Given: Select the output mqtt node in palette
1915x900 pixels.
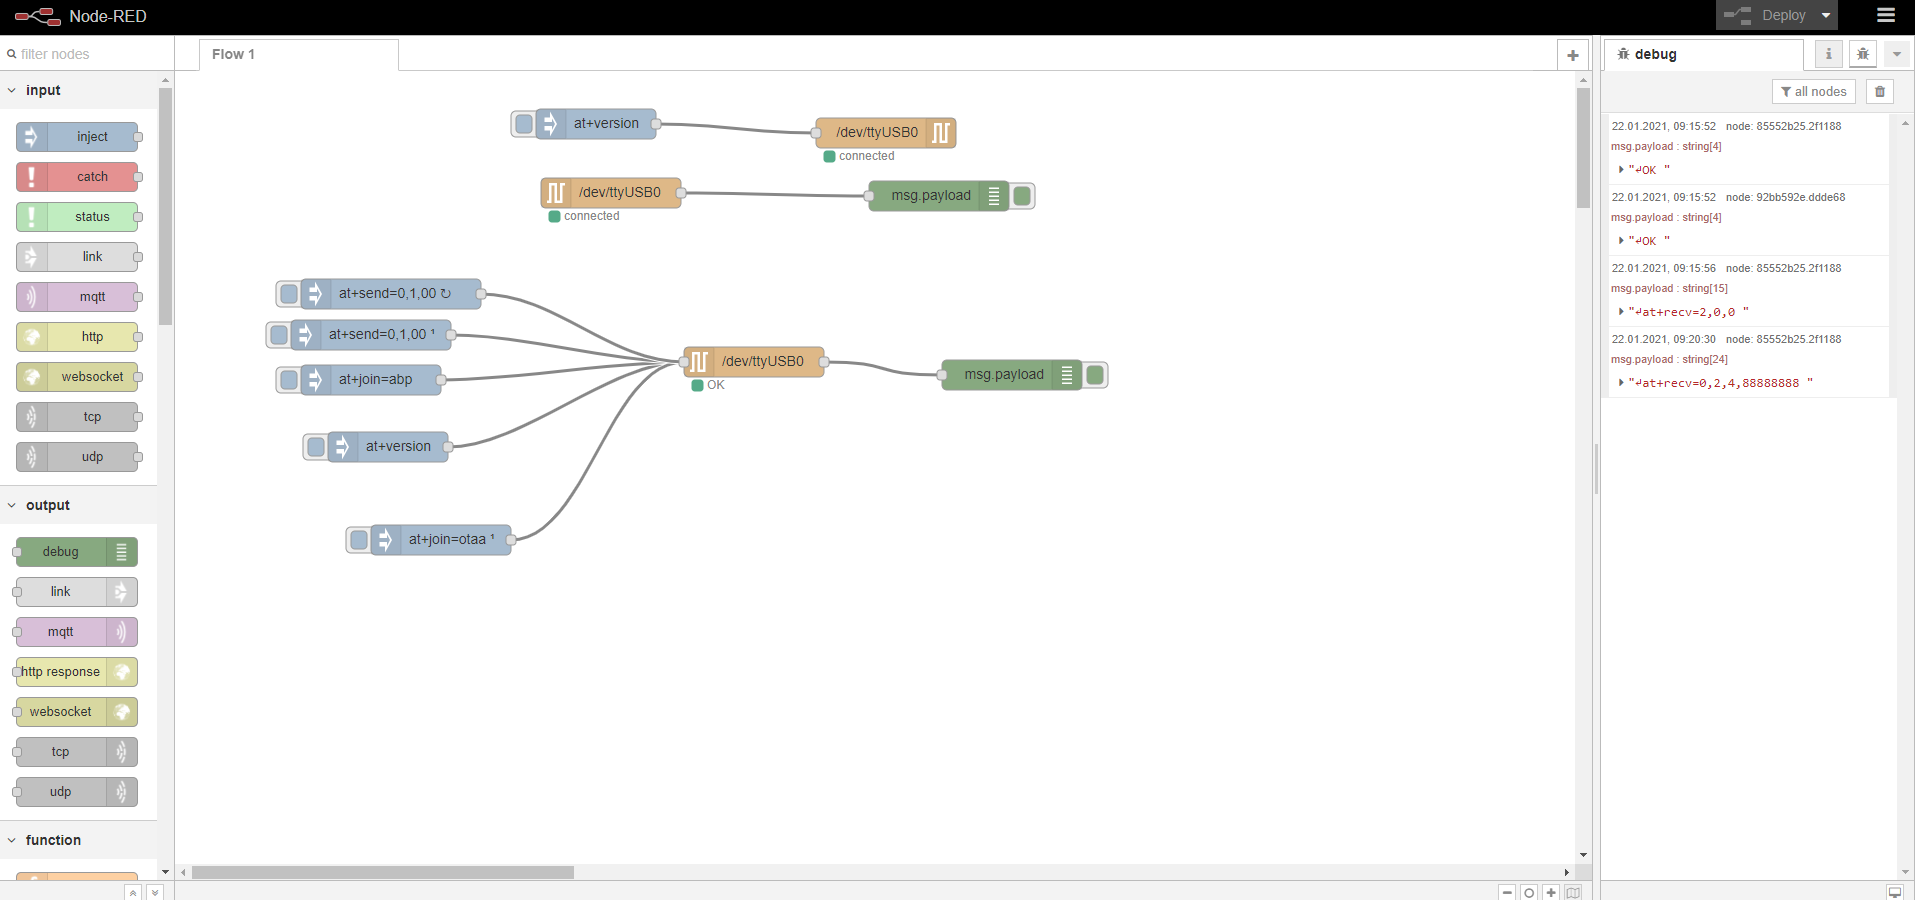Looking at the screenshot, I should pos(77,632).
